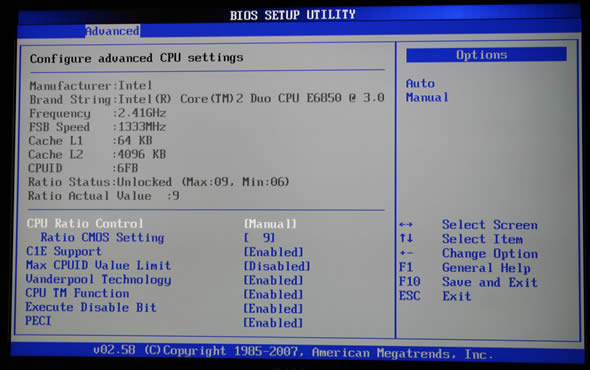The image size is (590, 370).
Task: Toggle Vanderpool Technology [Enabled] value
Action: [273, 280]
